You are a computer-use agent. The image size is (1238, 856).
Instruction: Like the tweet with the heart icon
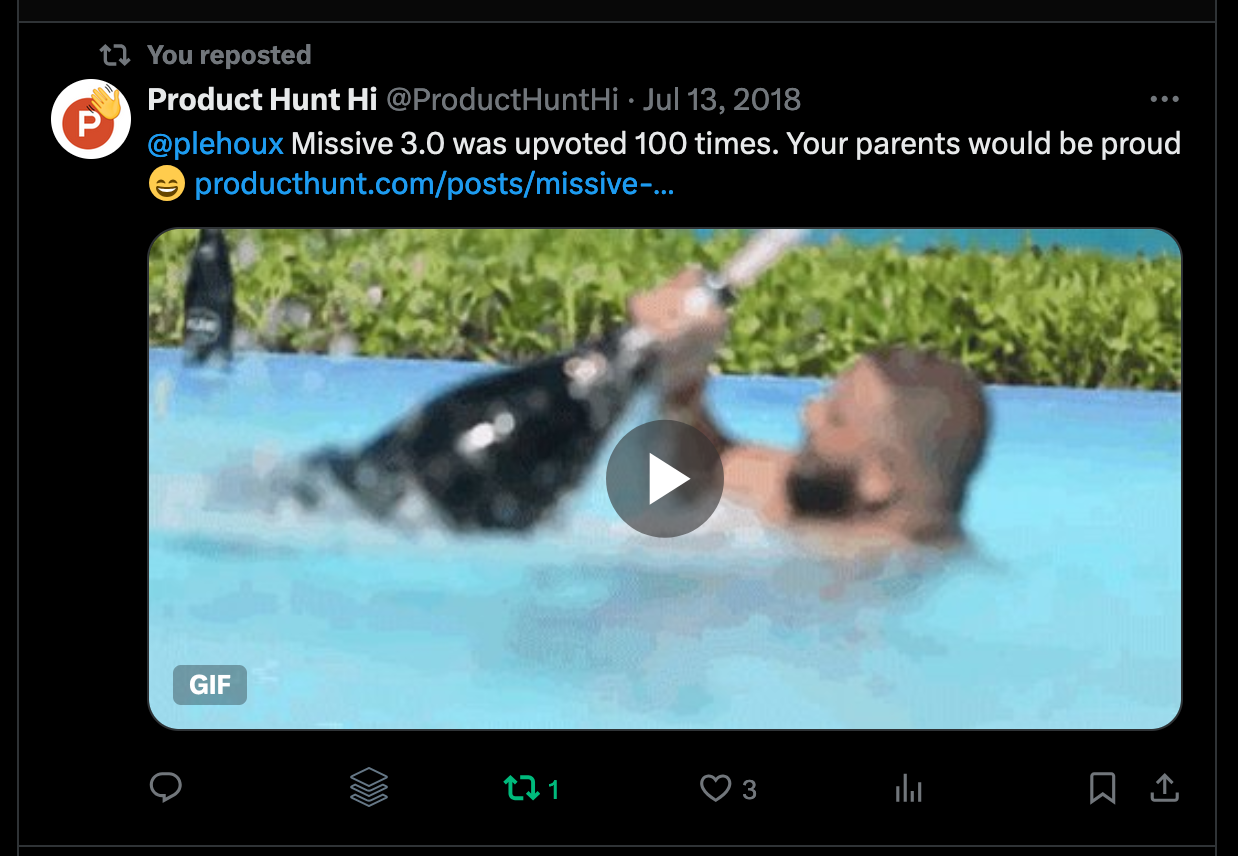(x=714, y=788)
